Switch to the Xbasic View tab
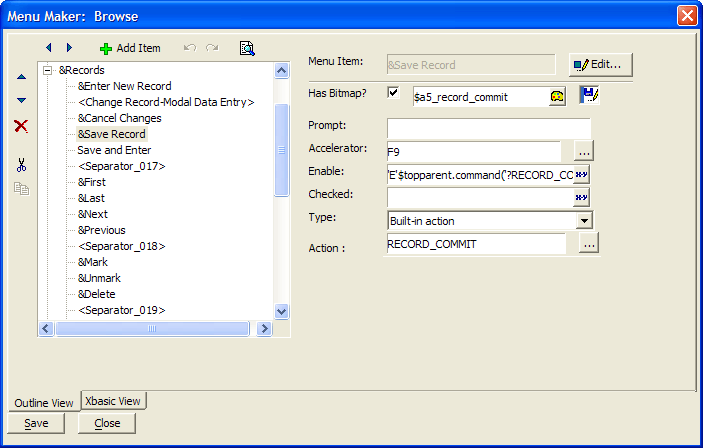Viewport: 703px width, 448px height. coord(113,401)
